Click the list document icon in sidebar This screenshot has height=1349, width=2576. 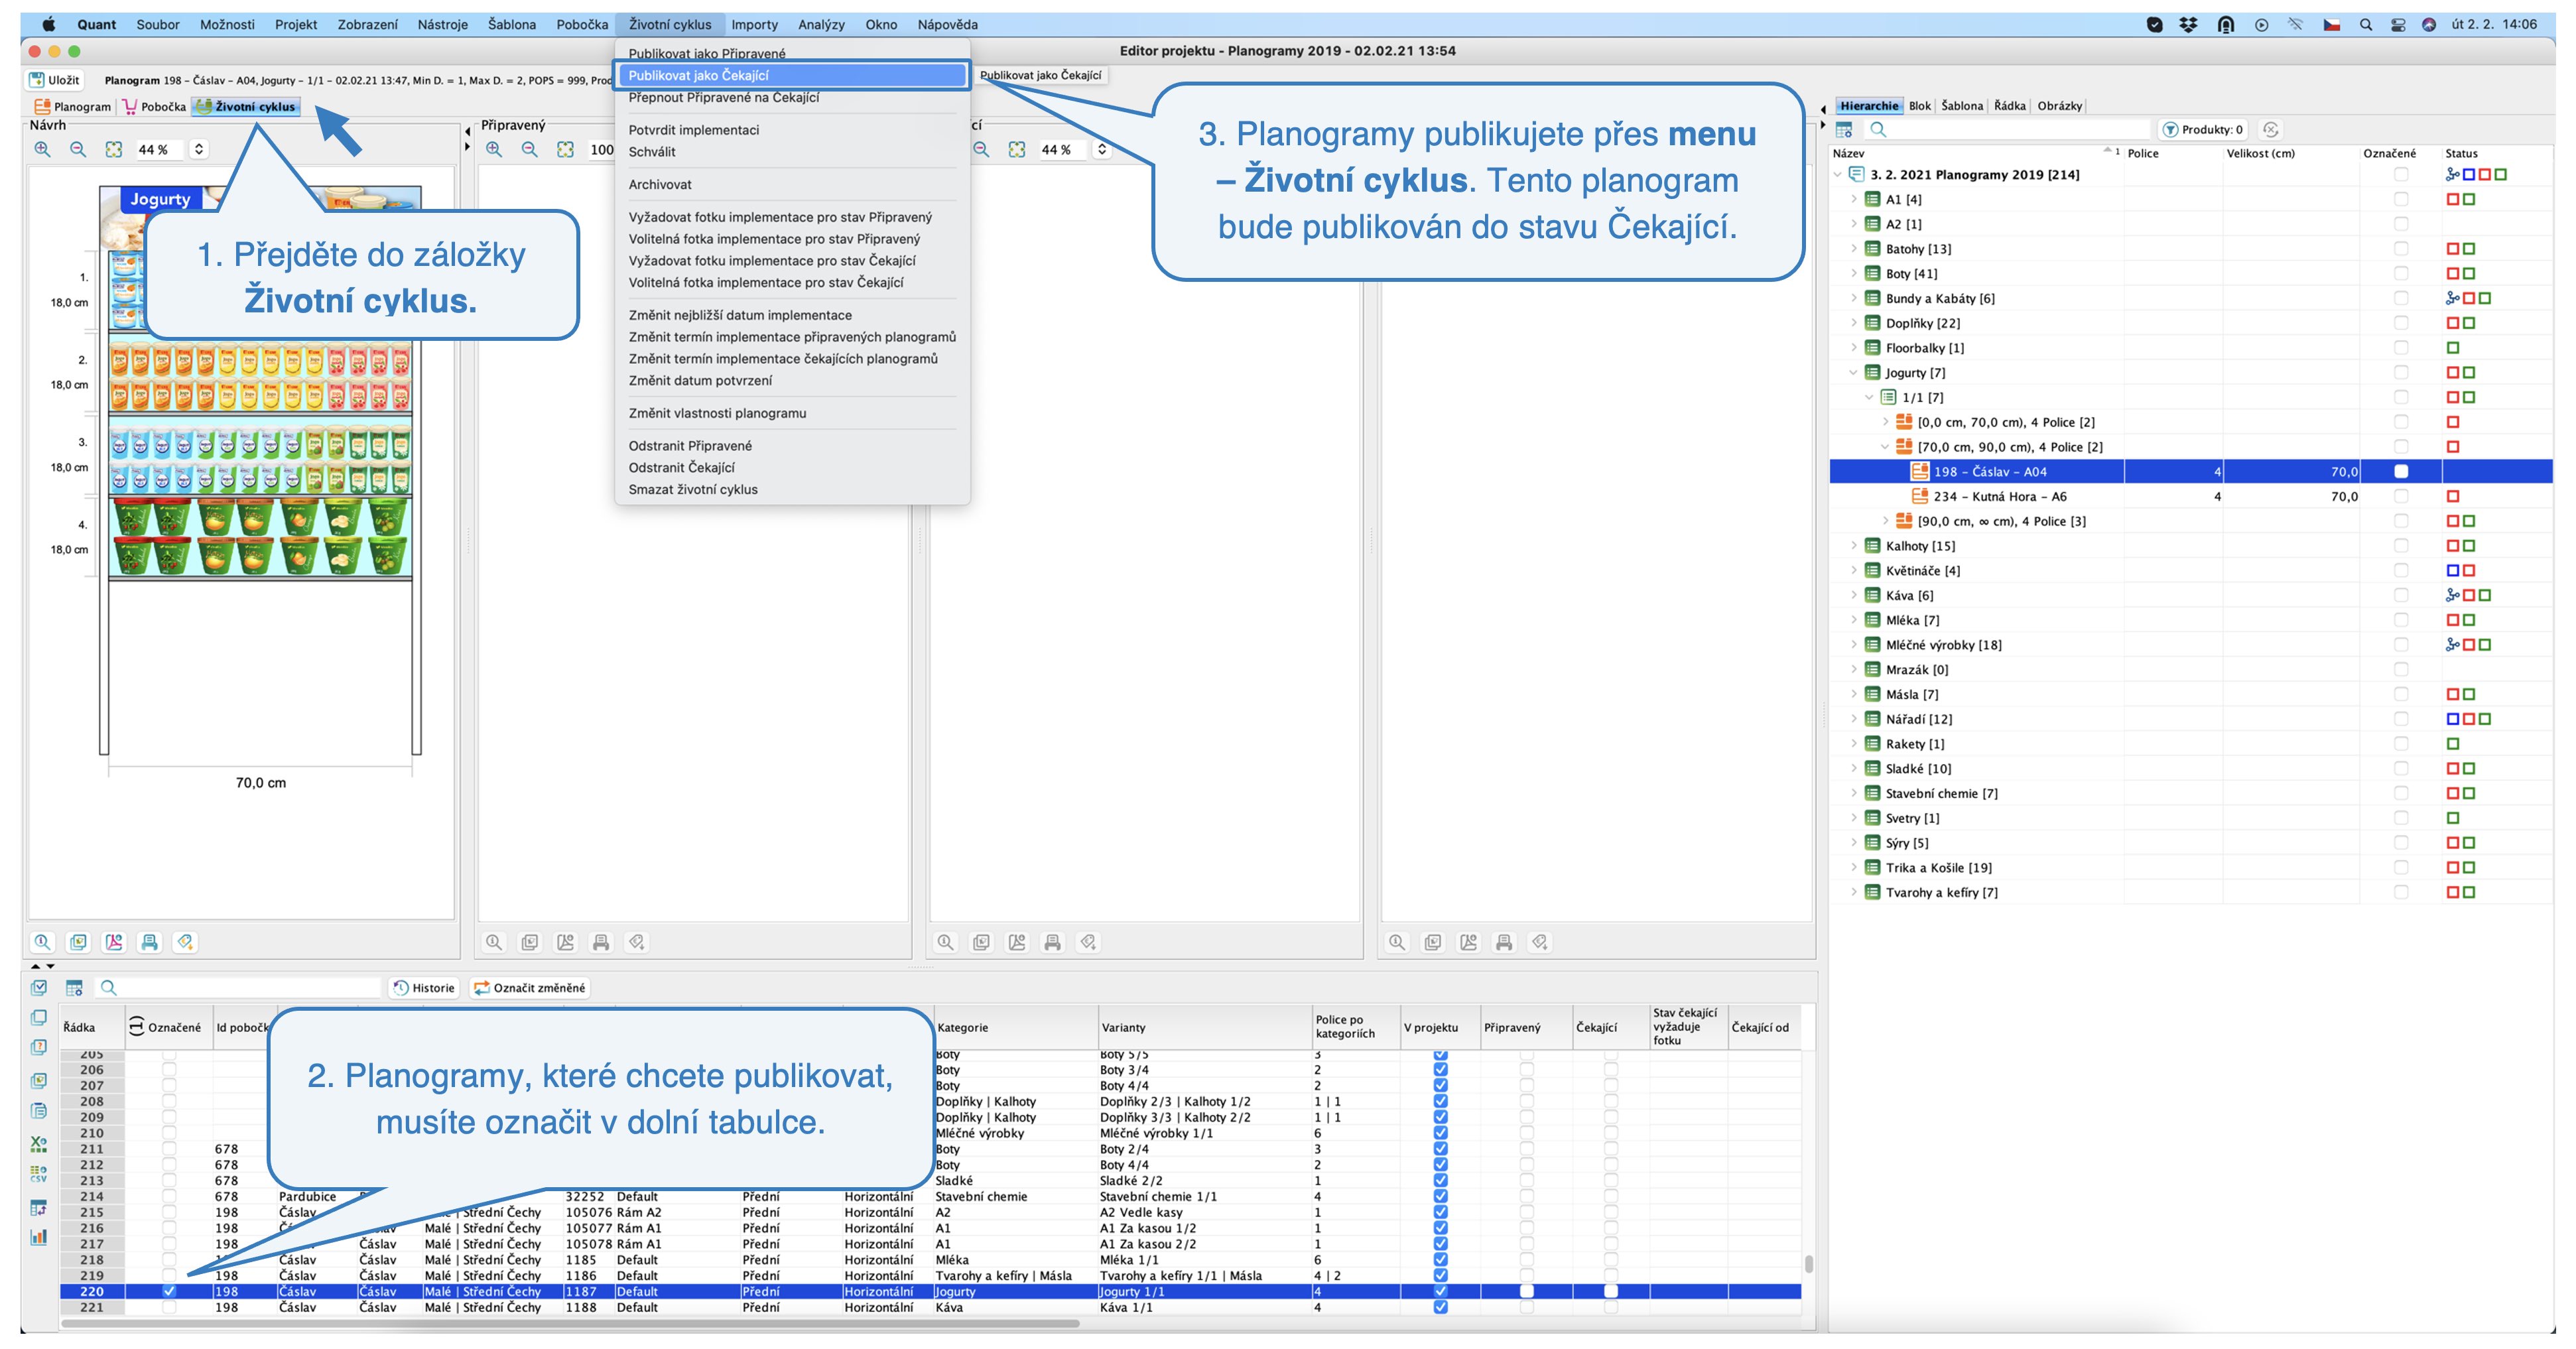pyautogui.click(x=39, y=1111)
